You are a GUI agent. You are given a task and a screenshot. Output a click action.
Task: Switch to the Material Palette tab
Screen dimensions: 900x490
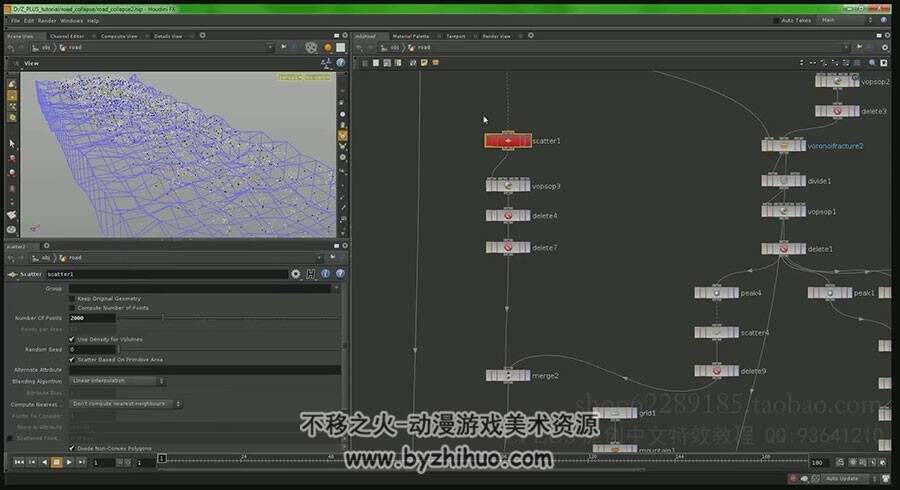pos(410,36)
